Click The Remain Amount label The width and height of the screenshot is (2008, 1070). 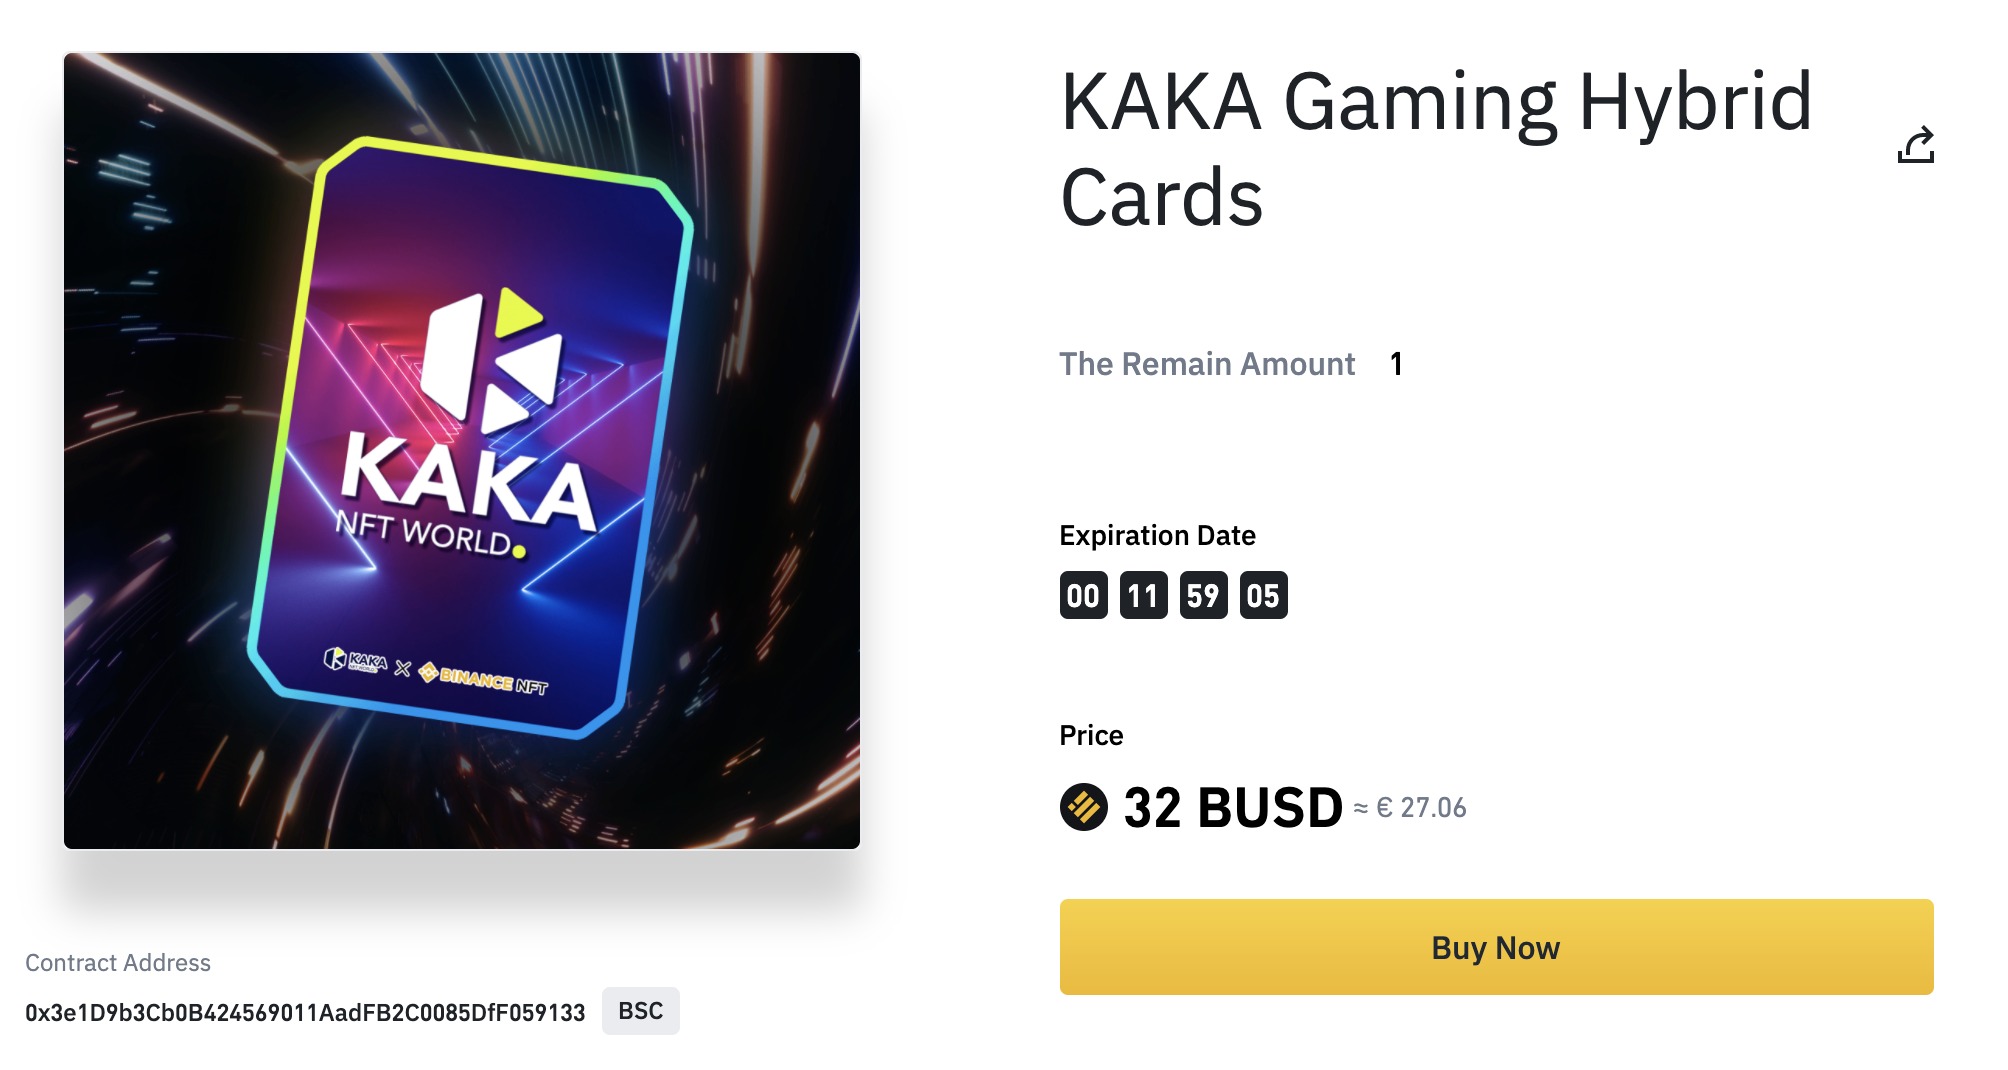coord(1207,364)
